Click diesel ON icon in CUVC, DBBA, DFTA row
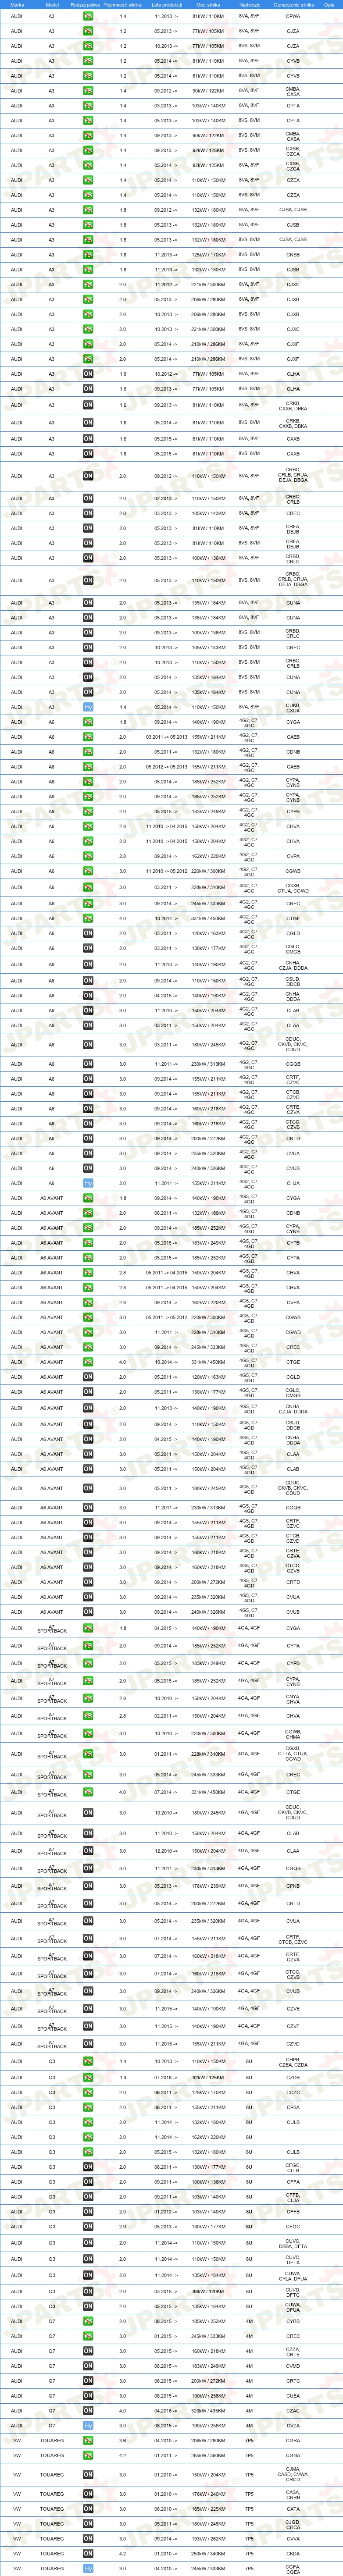The width and height of the screenshot is (343, 2576). pos(88,2243)
